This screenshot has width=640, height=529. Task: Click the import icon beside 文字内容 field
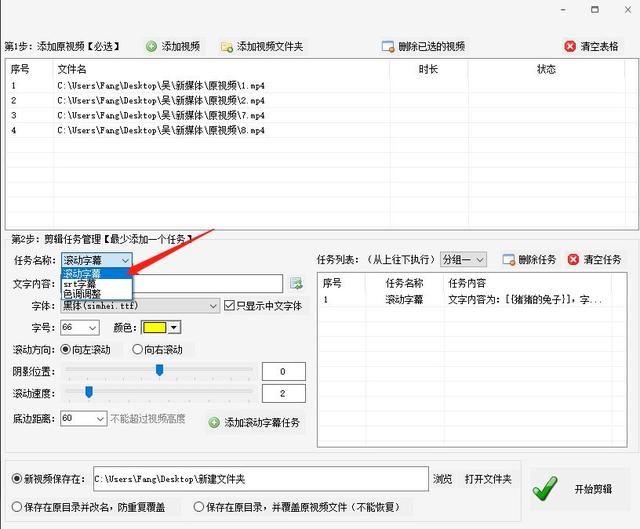pyautogui.click(x=296, y=284)
